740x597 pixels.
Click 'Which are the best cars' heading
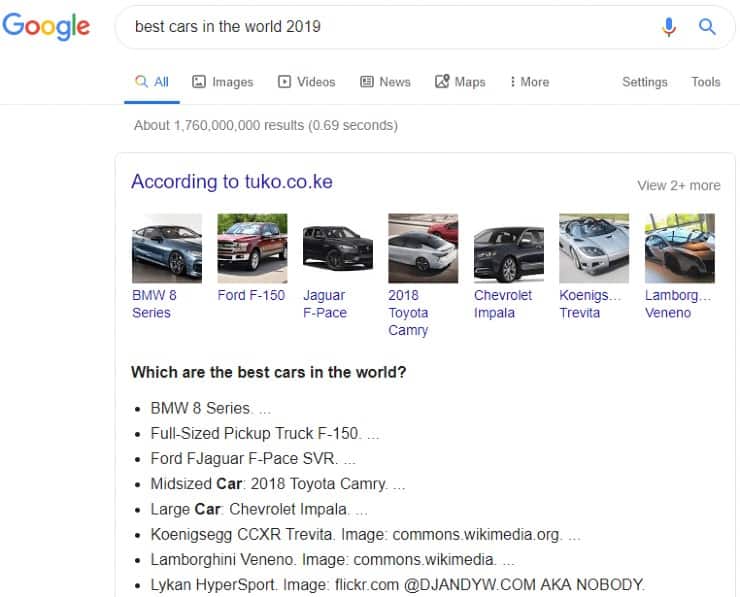coord(269,372)
